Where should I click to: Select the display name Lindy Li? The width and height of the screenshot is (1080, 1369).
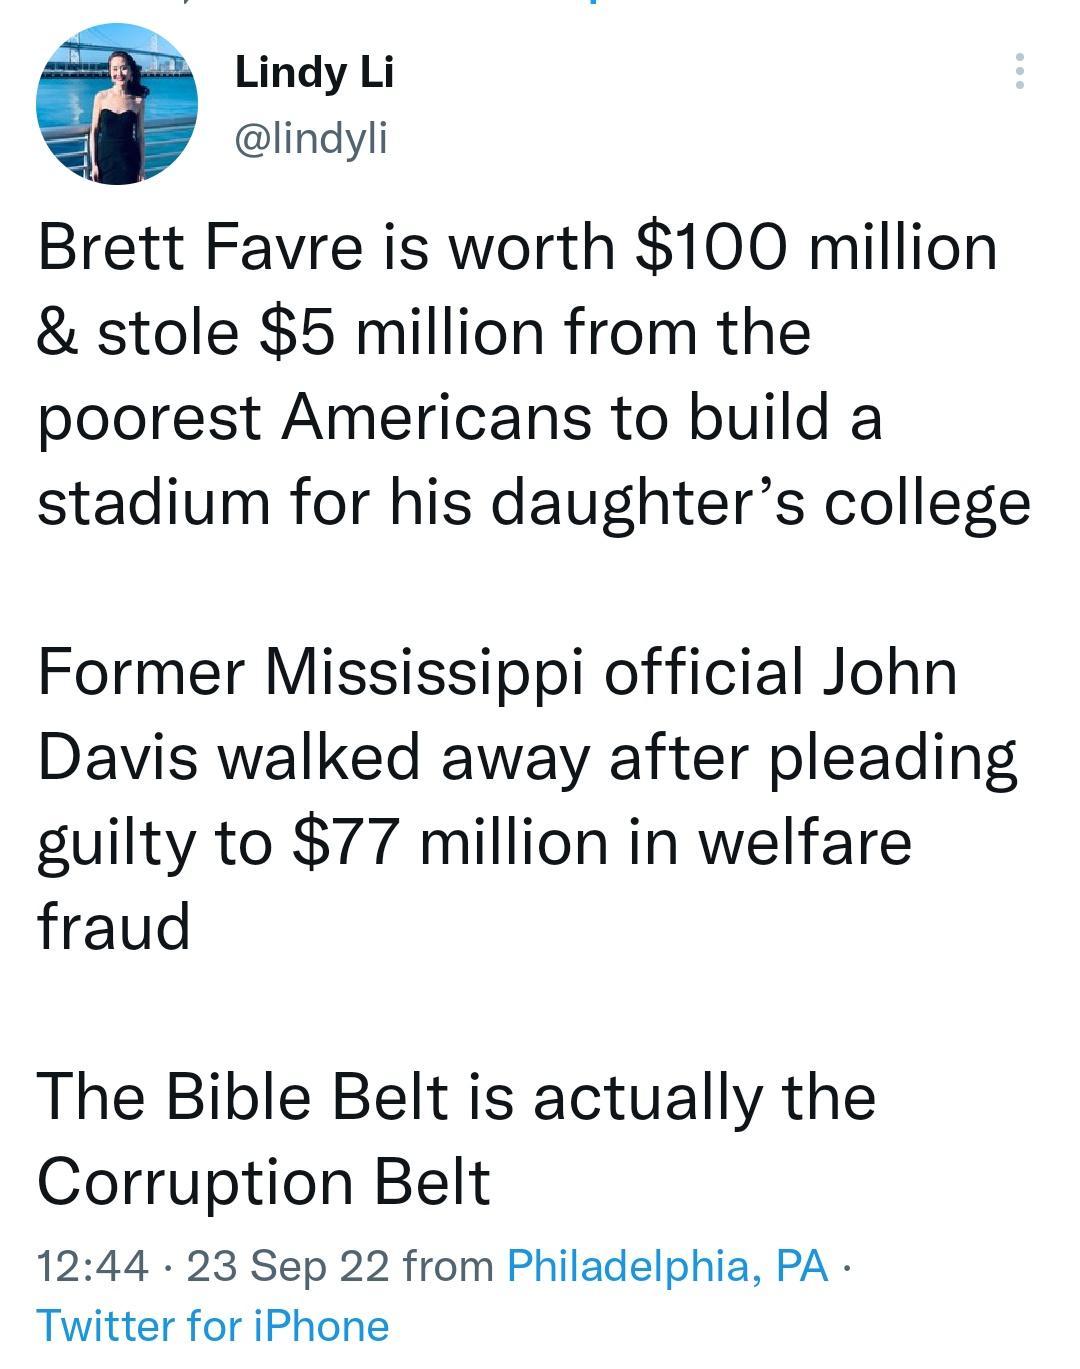(315, 73)
